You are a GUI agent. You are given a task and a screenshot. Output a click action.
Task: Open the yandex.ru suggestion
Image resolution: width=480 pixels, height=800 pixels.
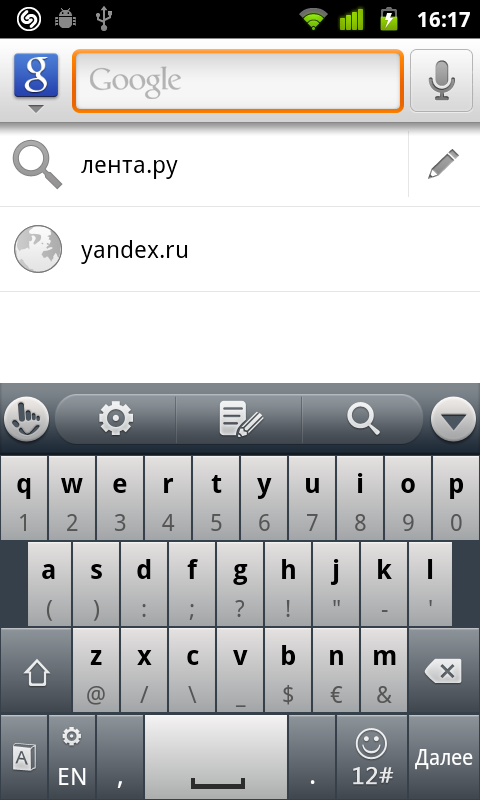pos(240,249)
